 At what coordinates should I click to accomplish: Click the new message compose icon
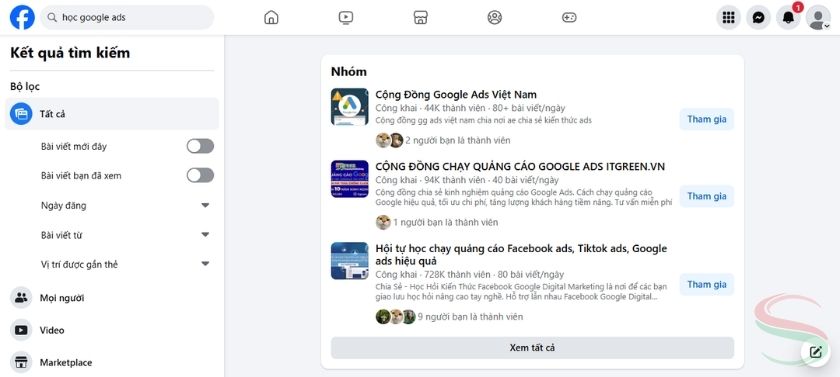(815, 352)
